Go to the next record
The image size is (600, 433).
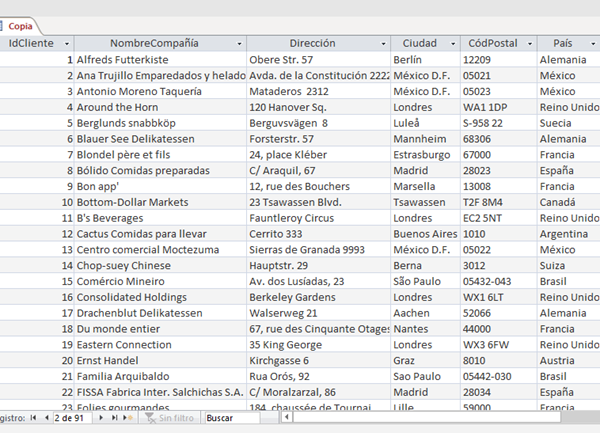click(x=102, y=417)
